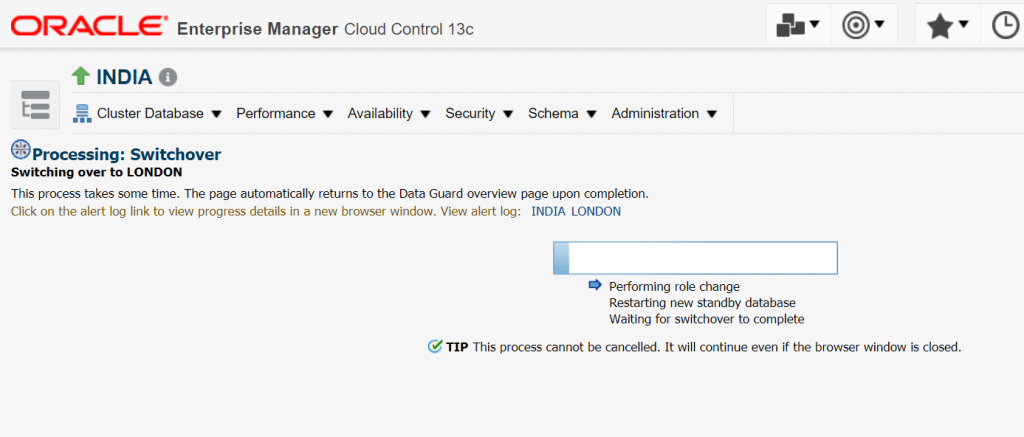Open the LONDON alert log link
Screen dimensions: 1024x437
click(596, 211)
